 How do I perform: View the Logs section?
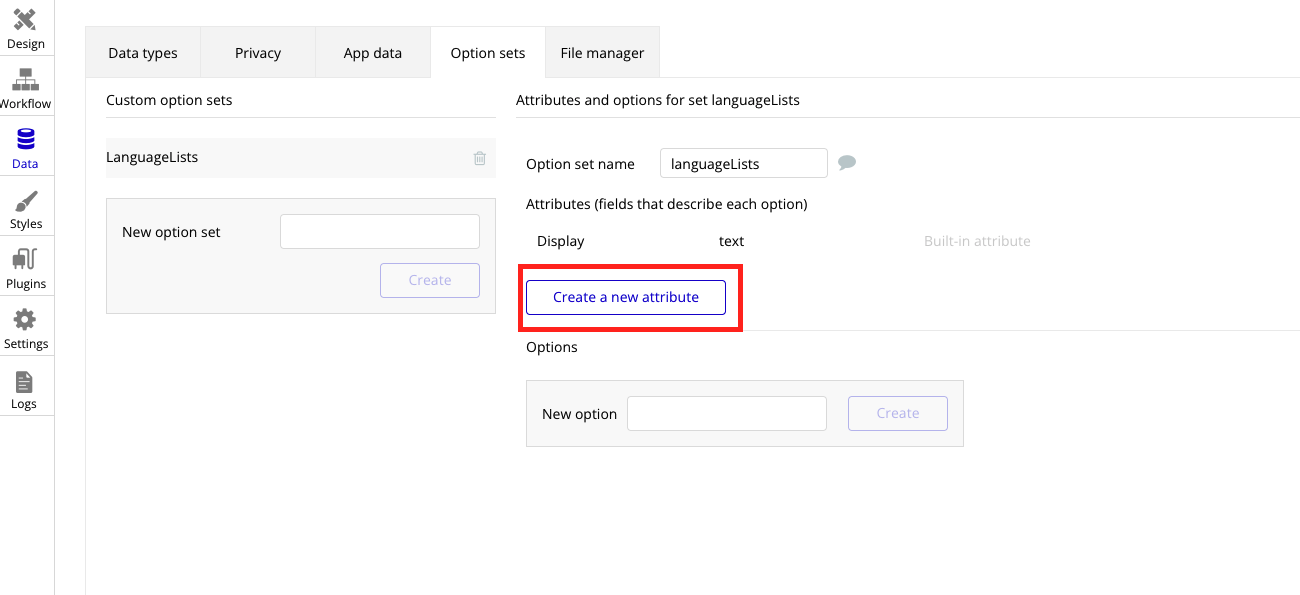(24, 389)
